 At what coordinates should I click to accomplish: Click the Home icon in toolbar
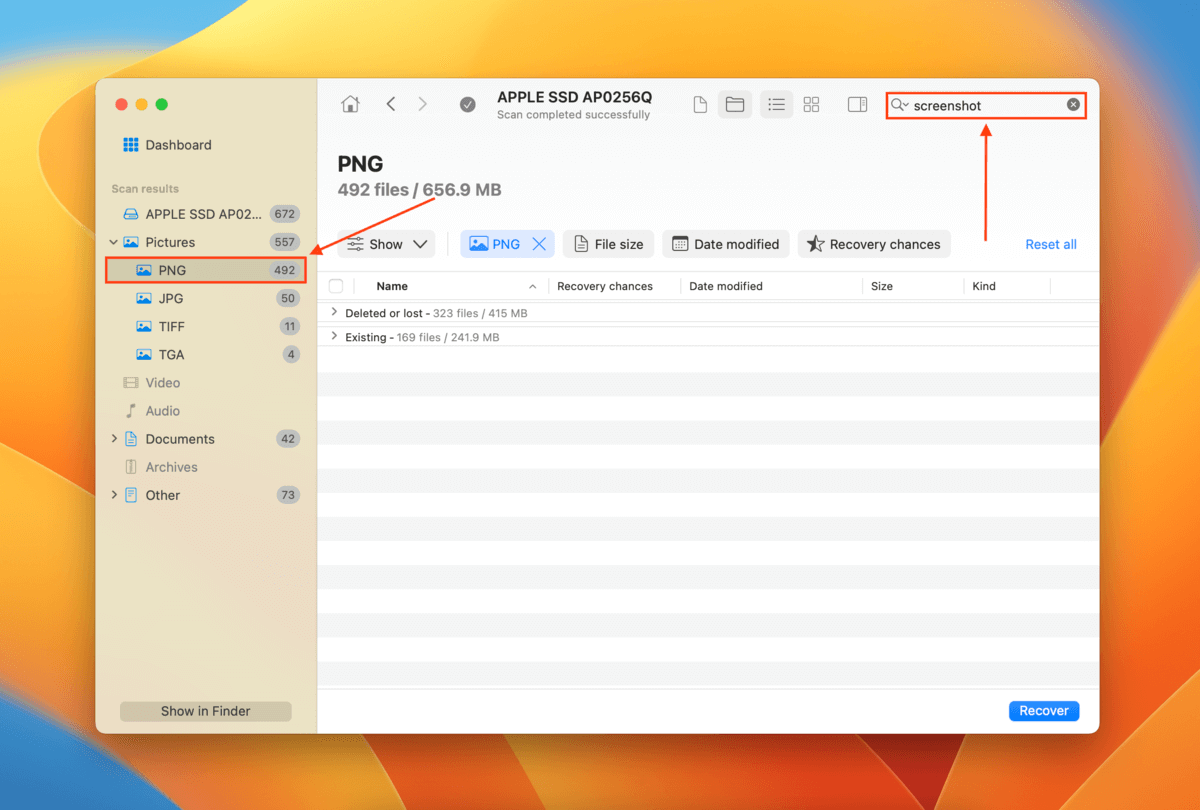350,105
